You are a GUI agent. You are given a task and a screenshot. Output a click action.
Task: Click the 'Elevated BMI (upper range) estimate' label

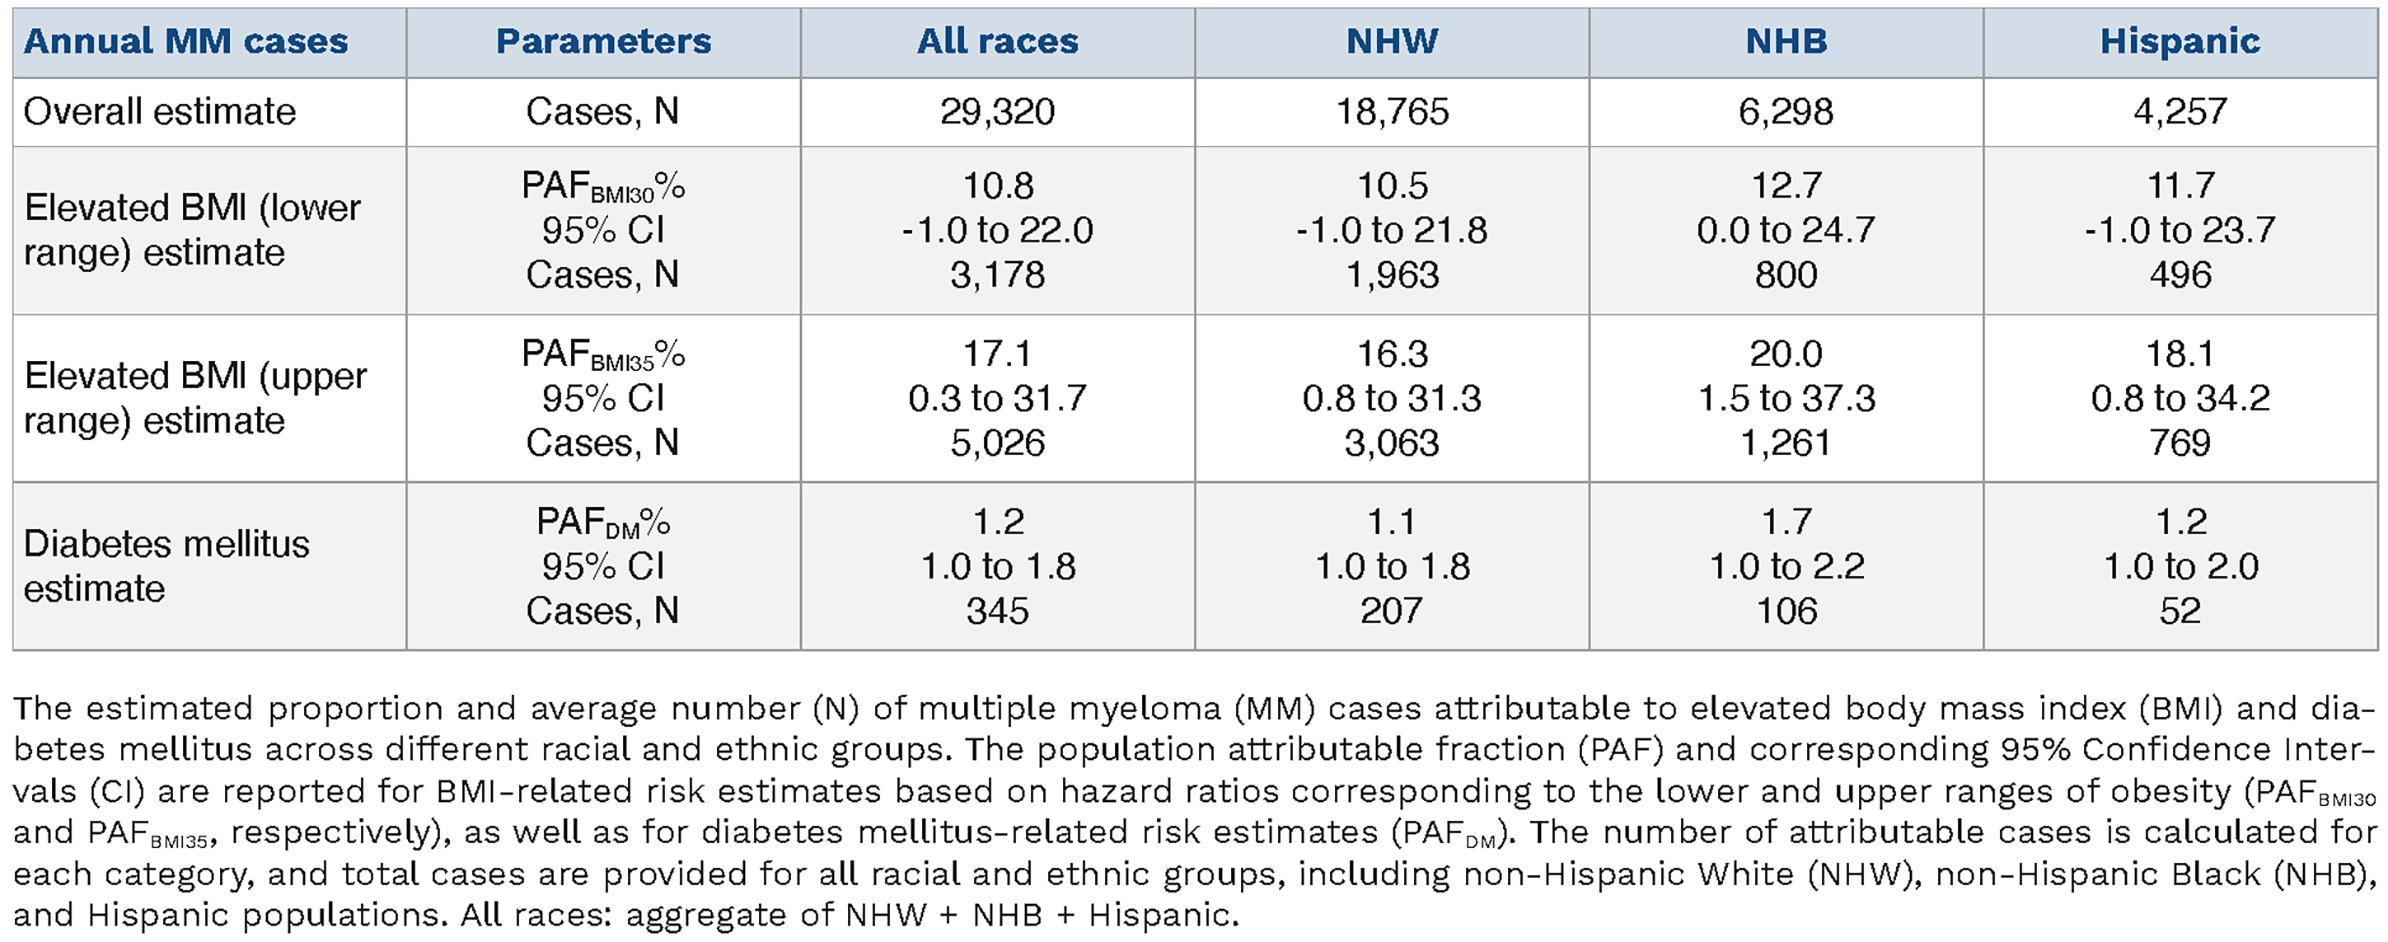[195, 398]
